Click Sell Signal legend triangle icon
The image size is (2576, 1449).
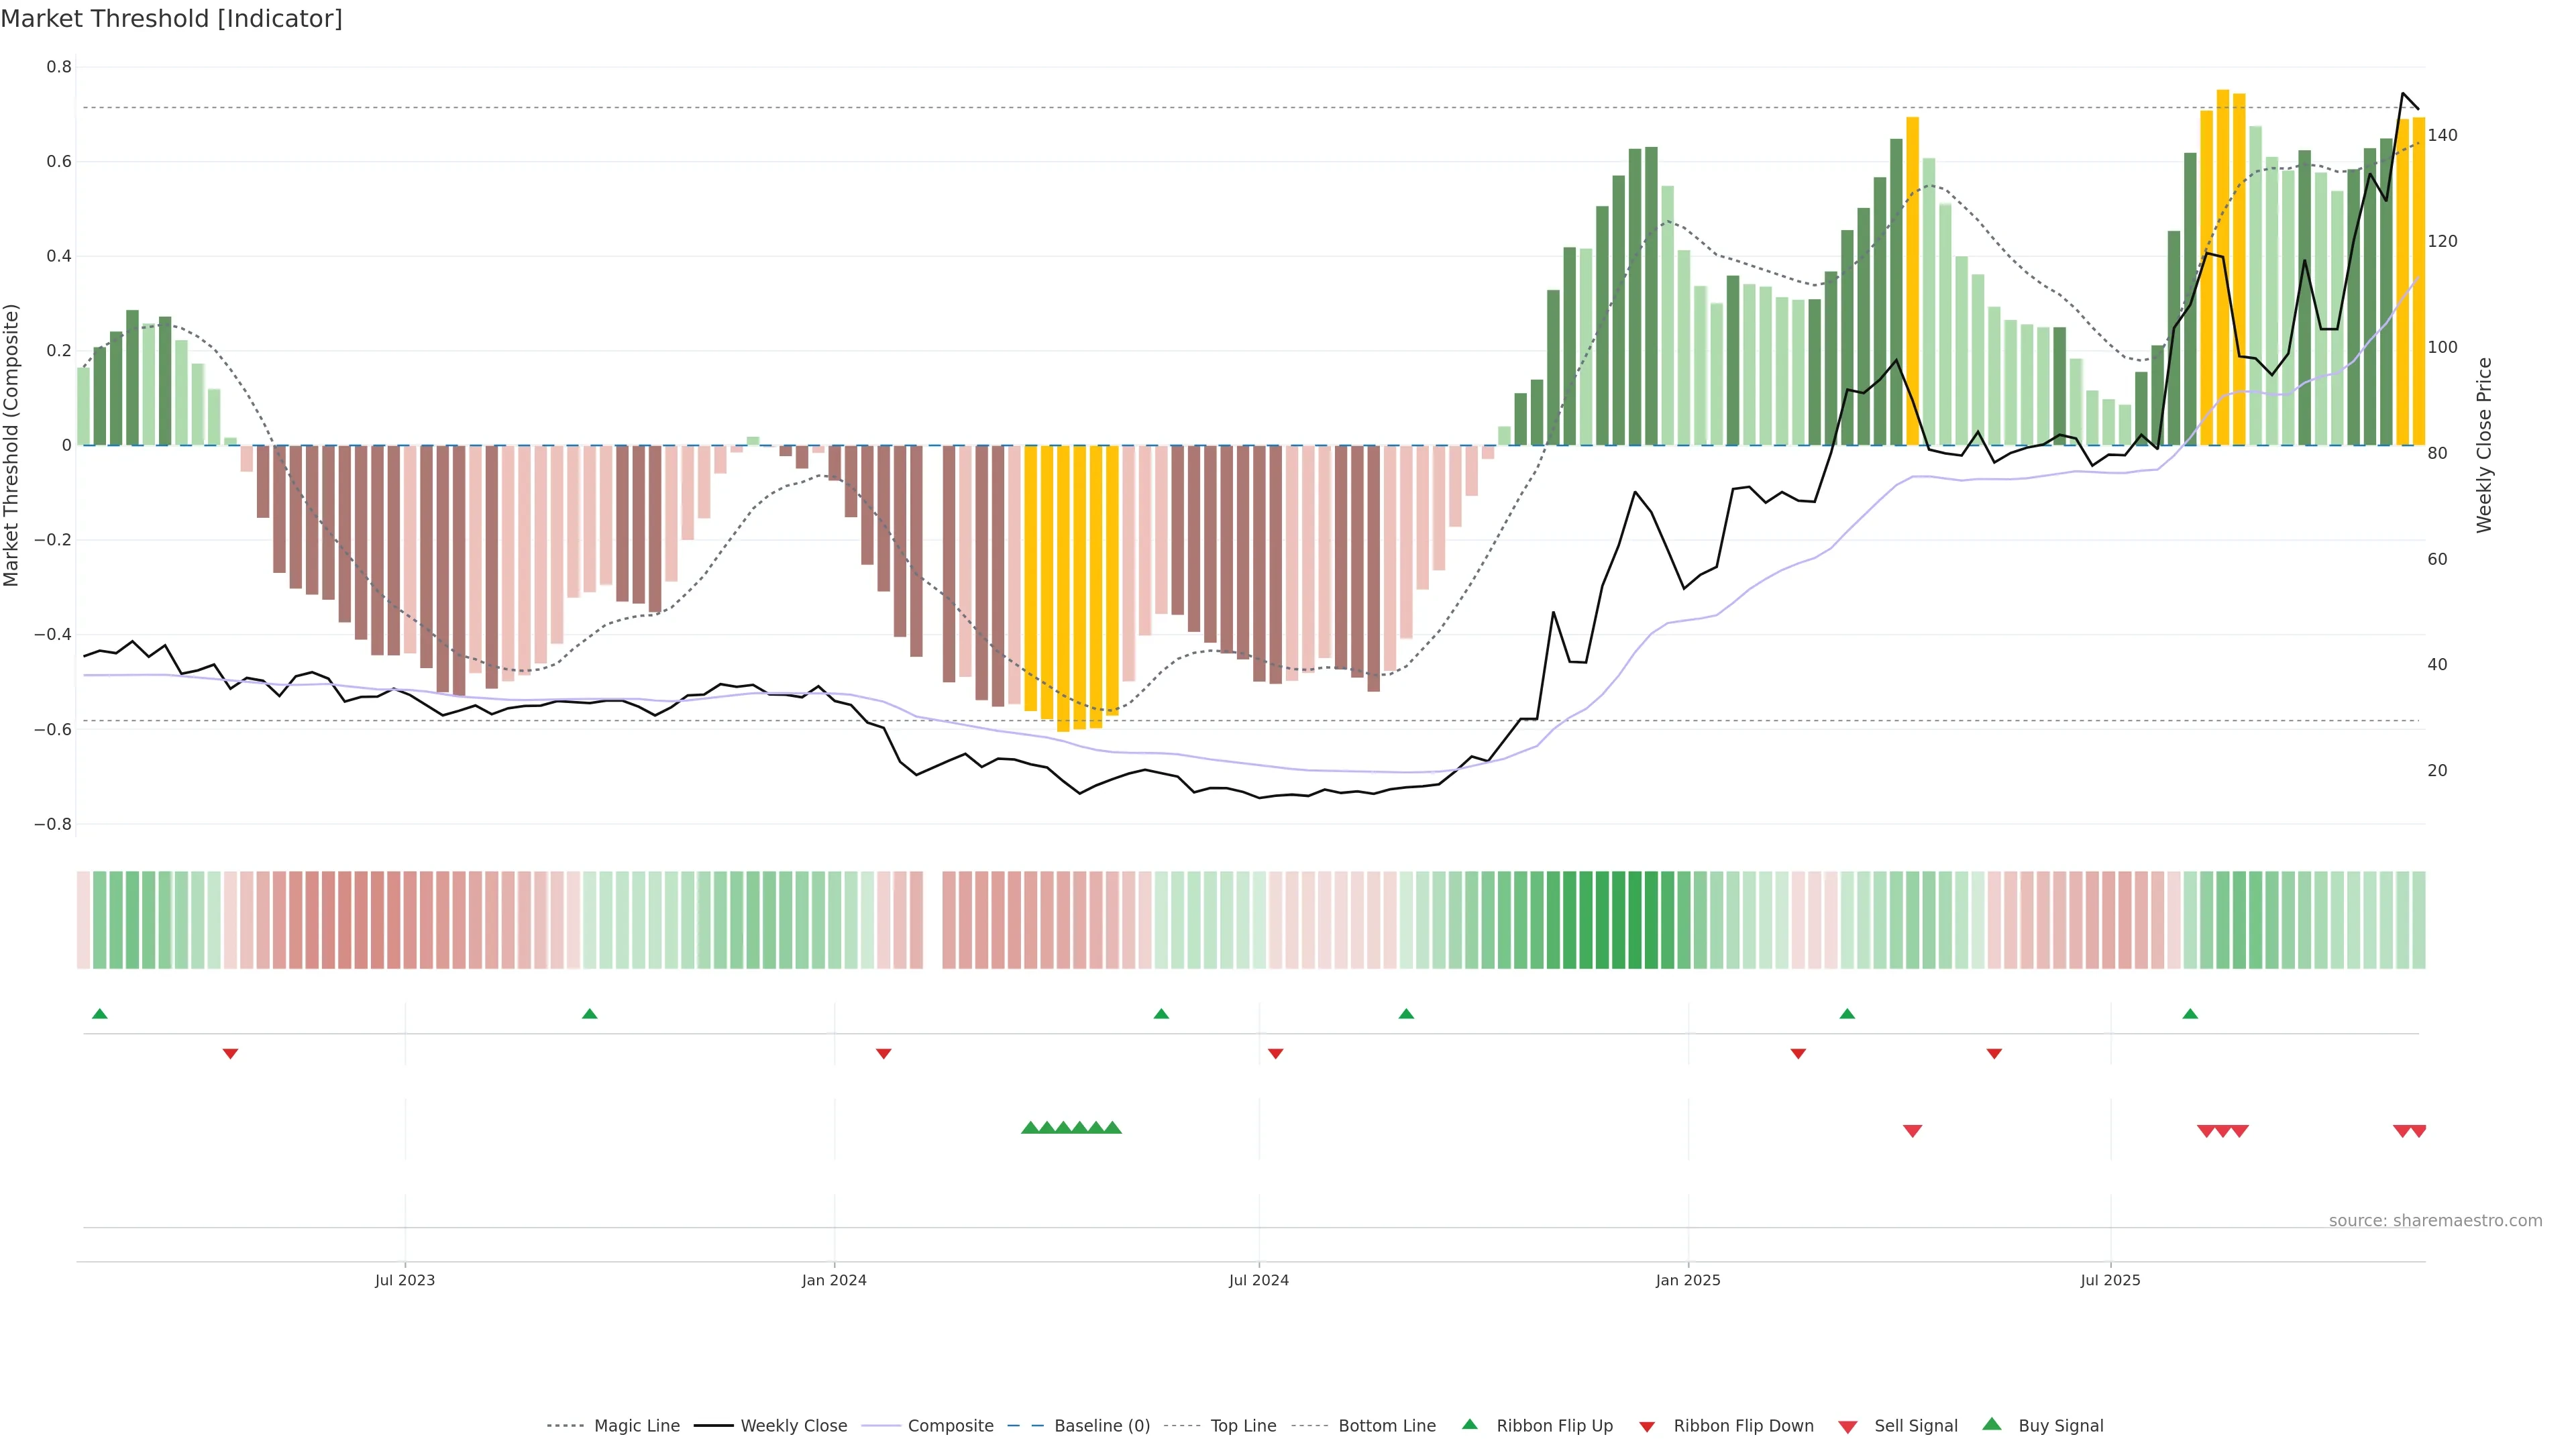(1848, 1427)
